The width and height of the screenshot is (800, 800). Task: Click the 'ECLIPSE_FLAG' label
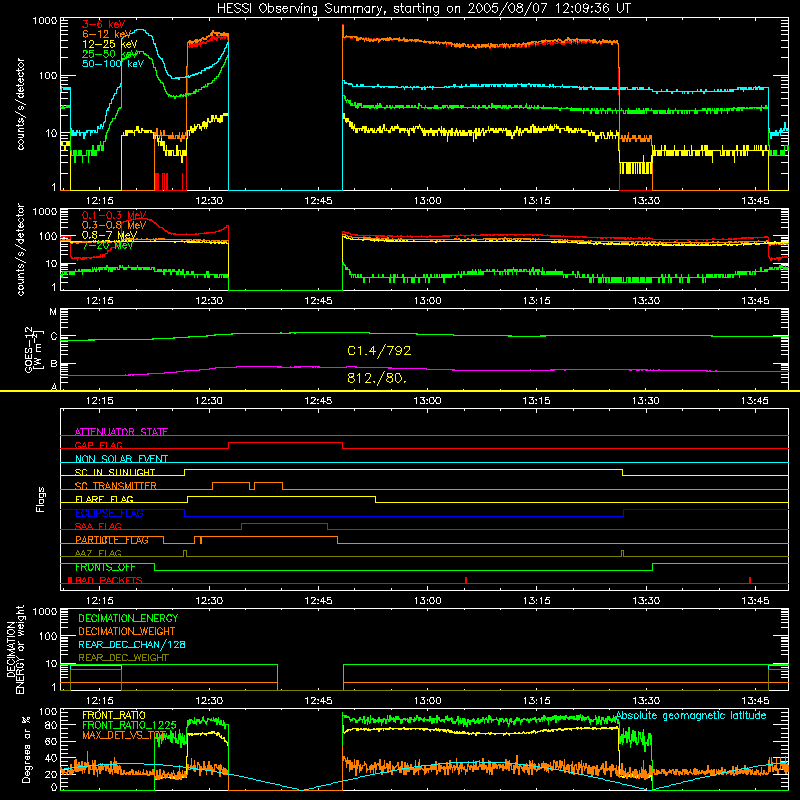coord(109,513)
